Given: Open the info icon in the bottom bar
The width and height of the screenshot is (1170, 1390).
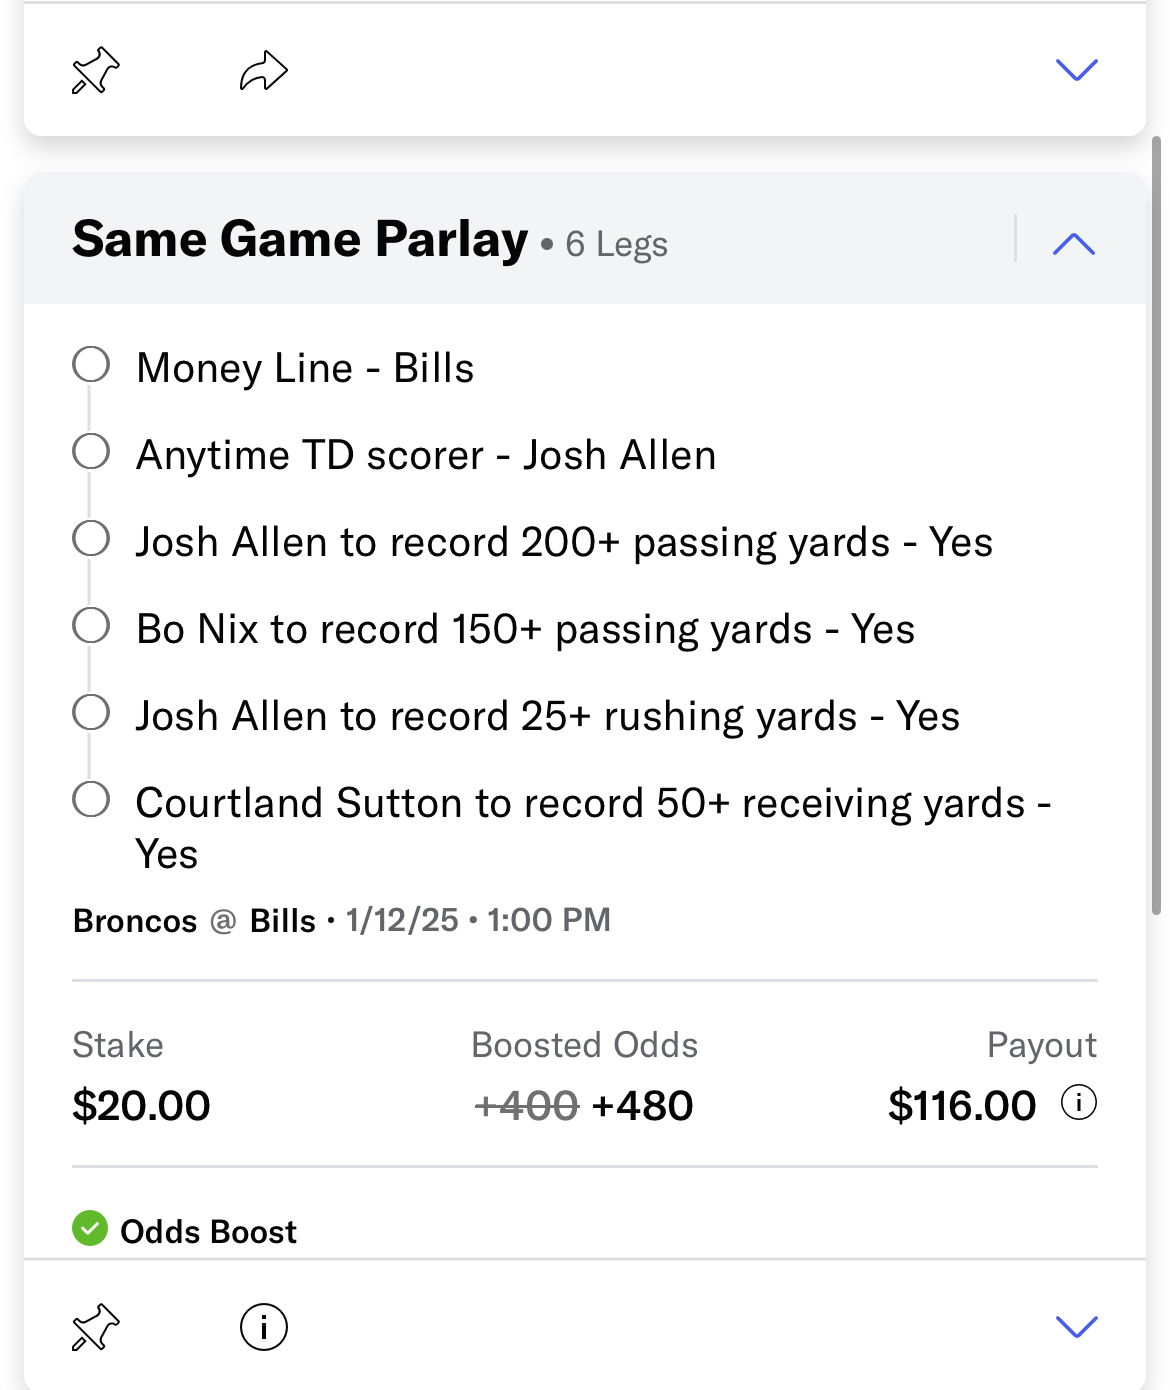Looking at the screenshot, I should click(264, 1328).
